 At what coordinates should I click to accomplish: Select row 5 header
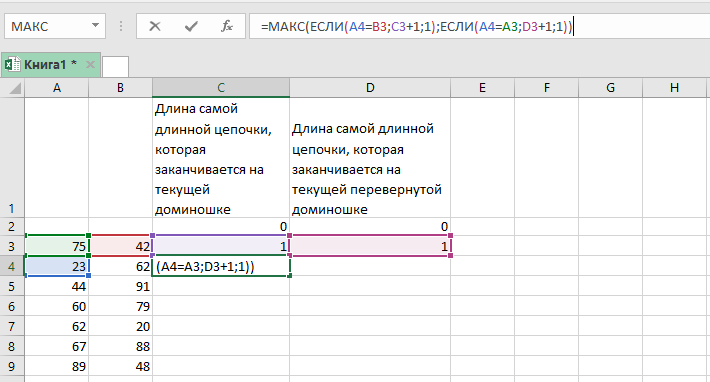(x=12, y=286)
